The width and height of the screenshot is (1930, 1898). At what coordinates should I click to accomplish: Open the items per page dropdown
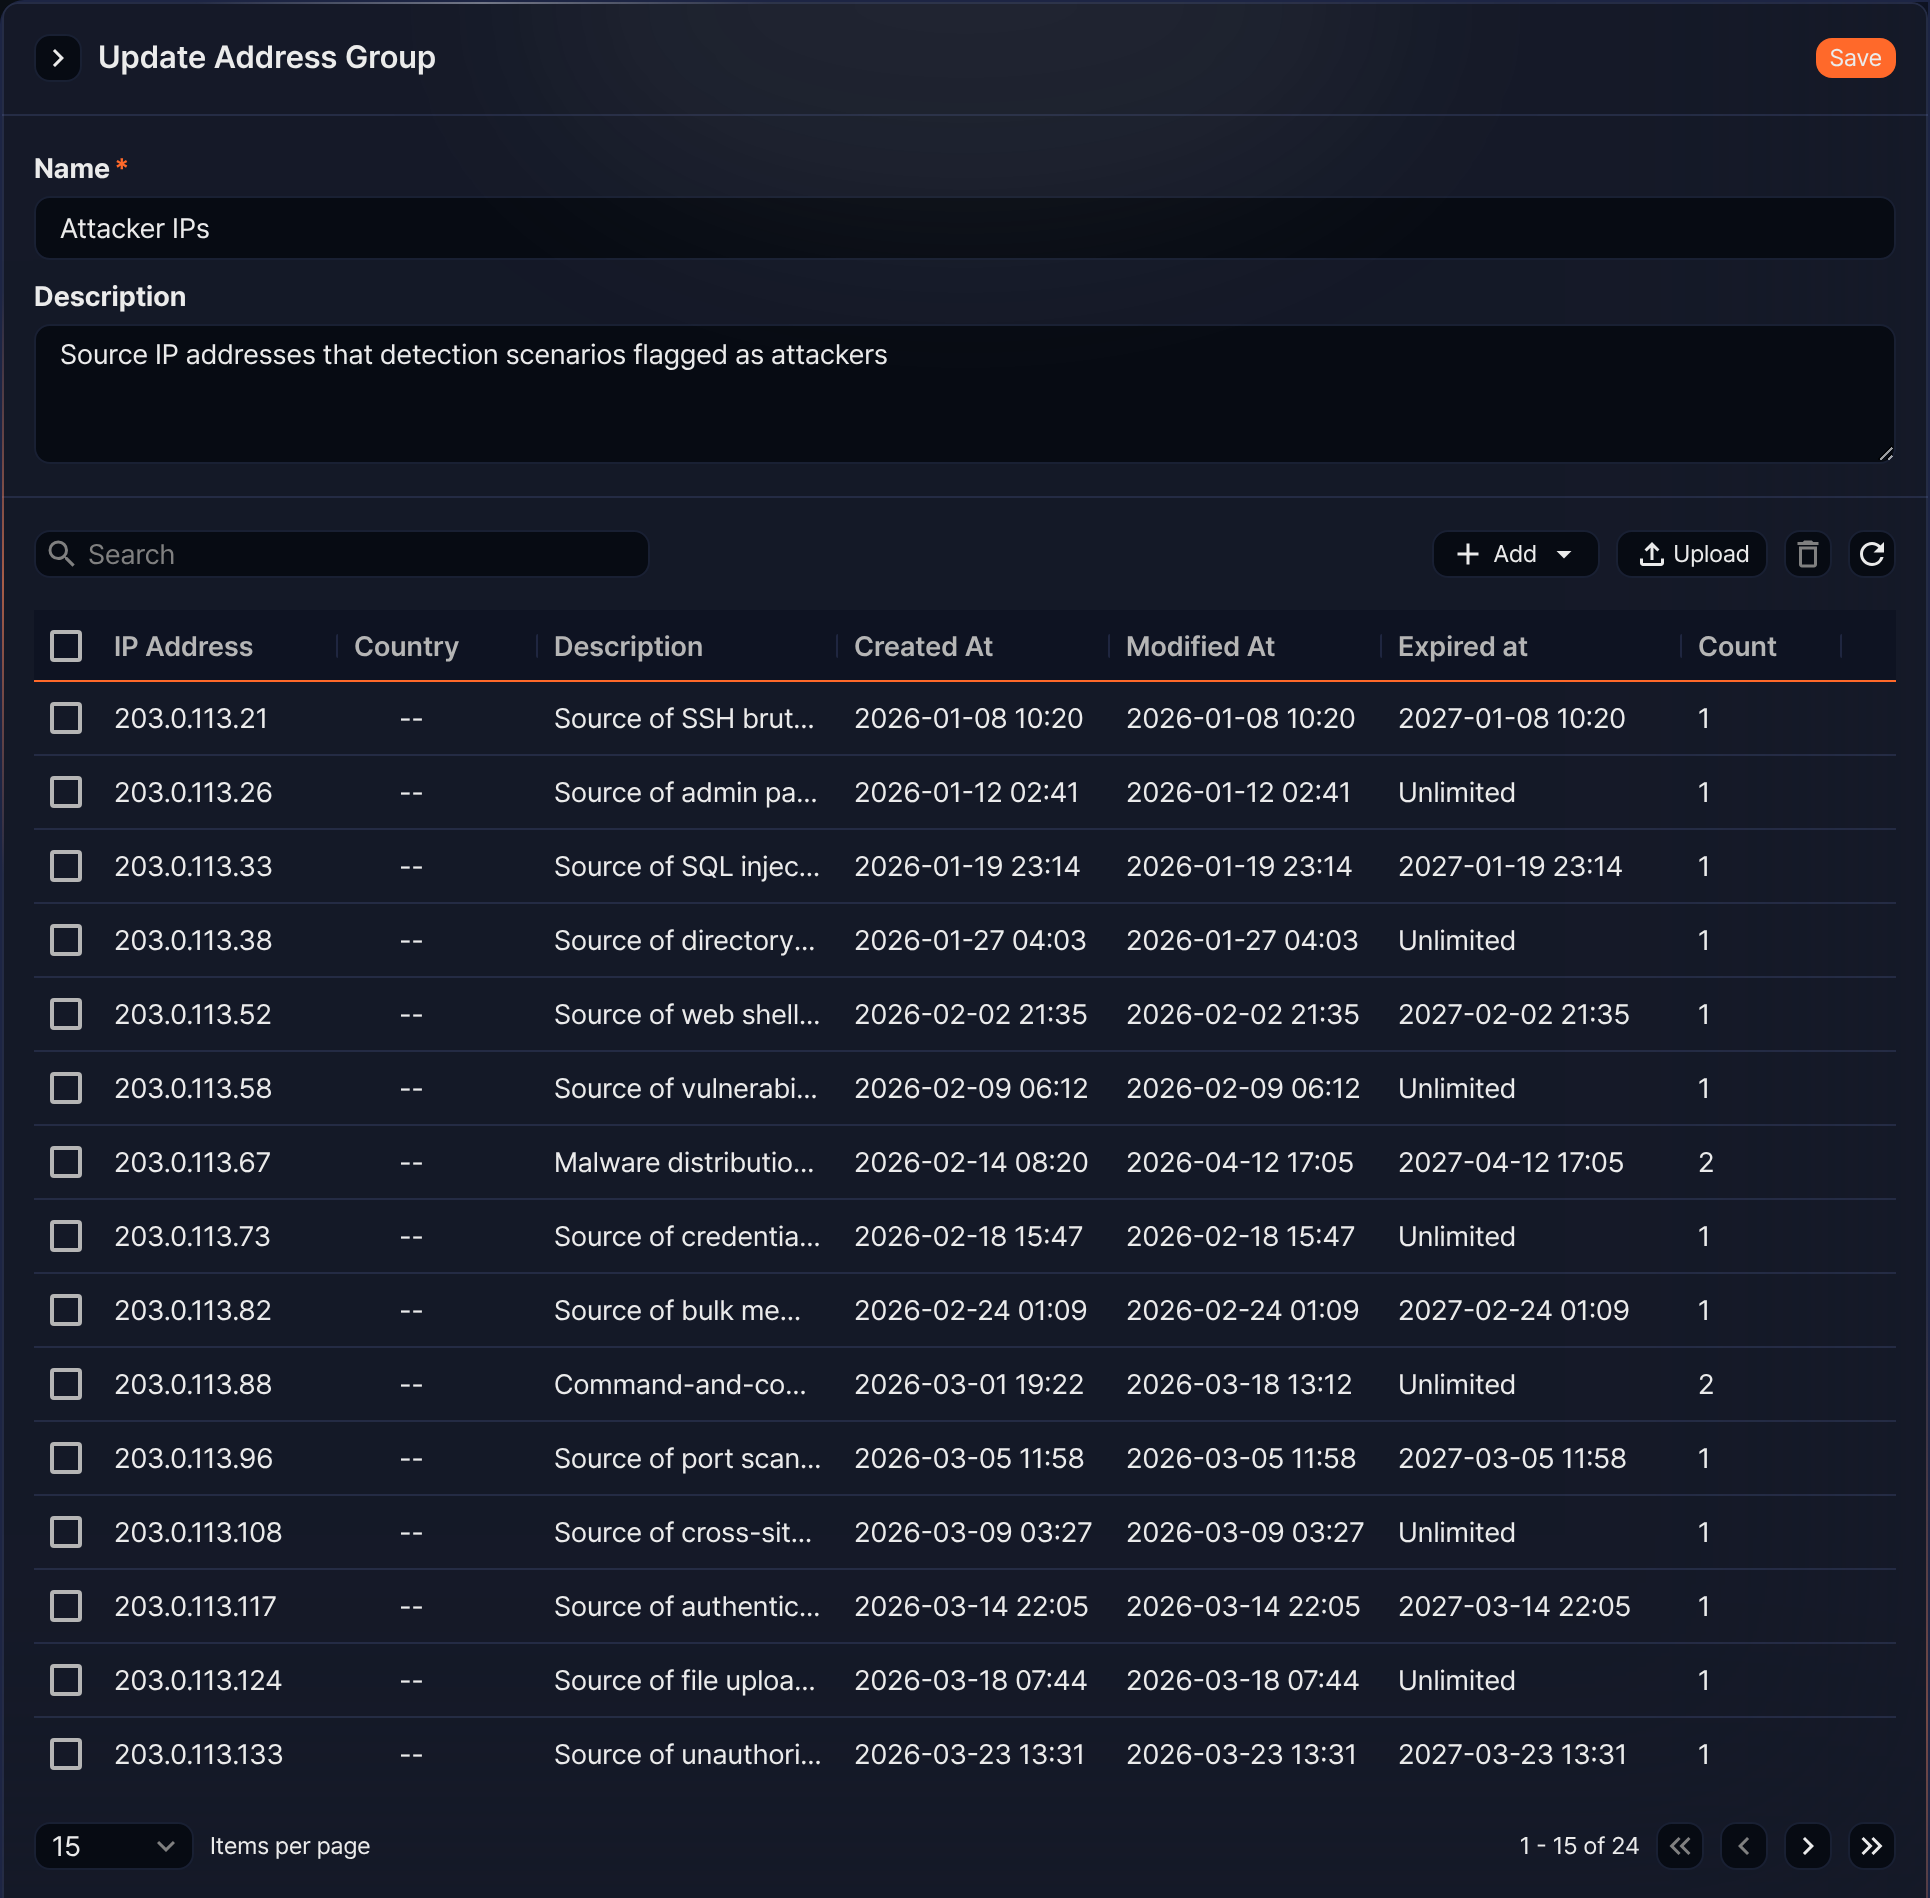point(113,1846)
